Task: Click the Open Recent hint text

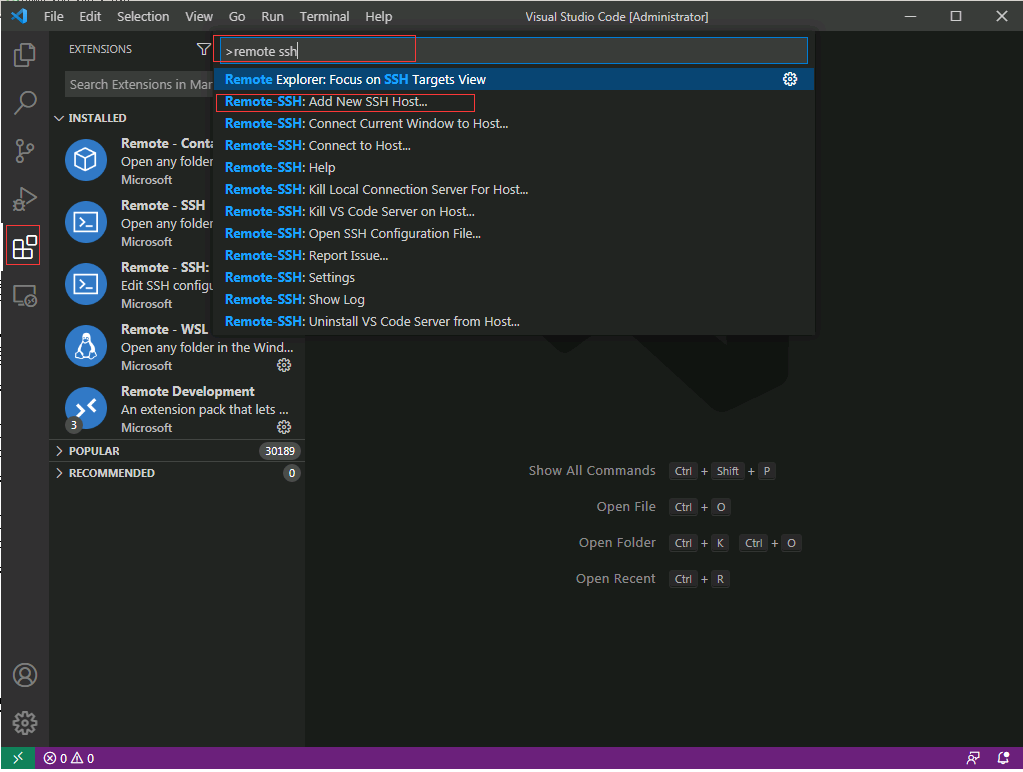Action: coord(615,578)
